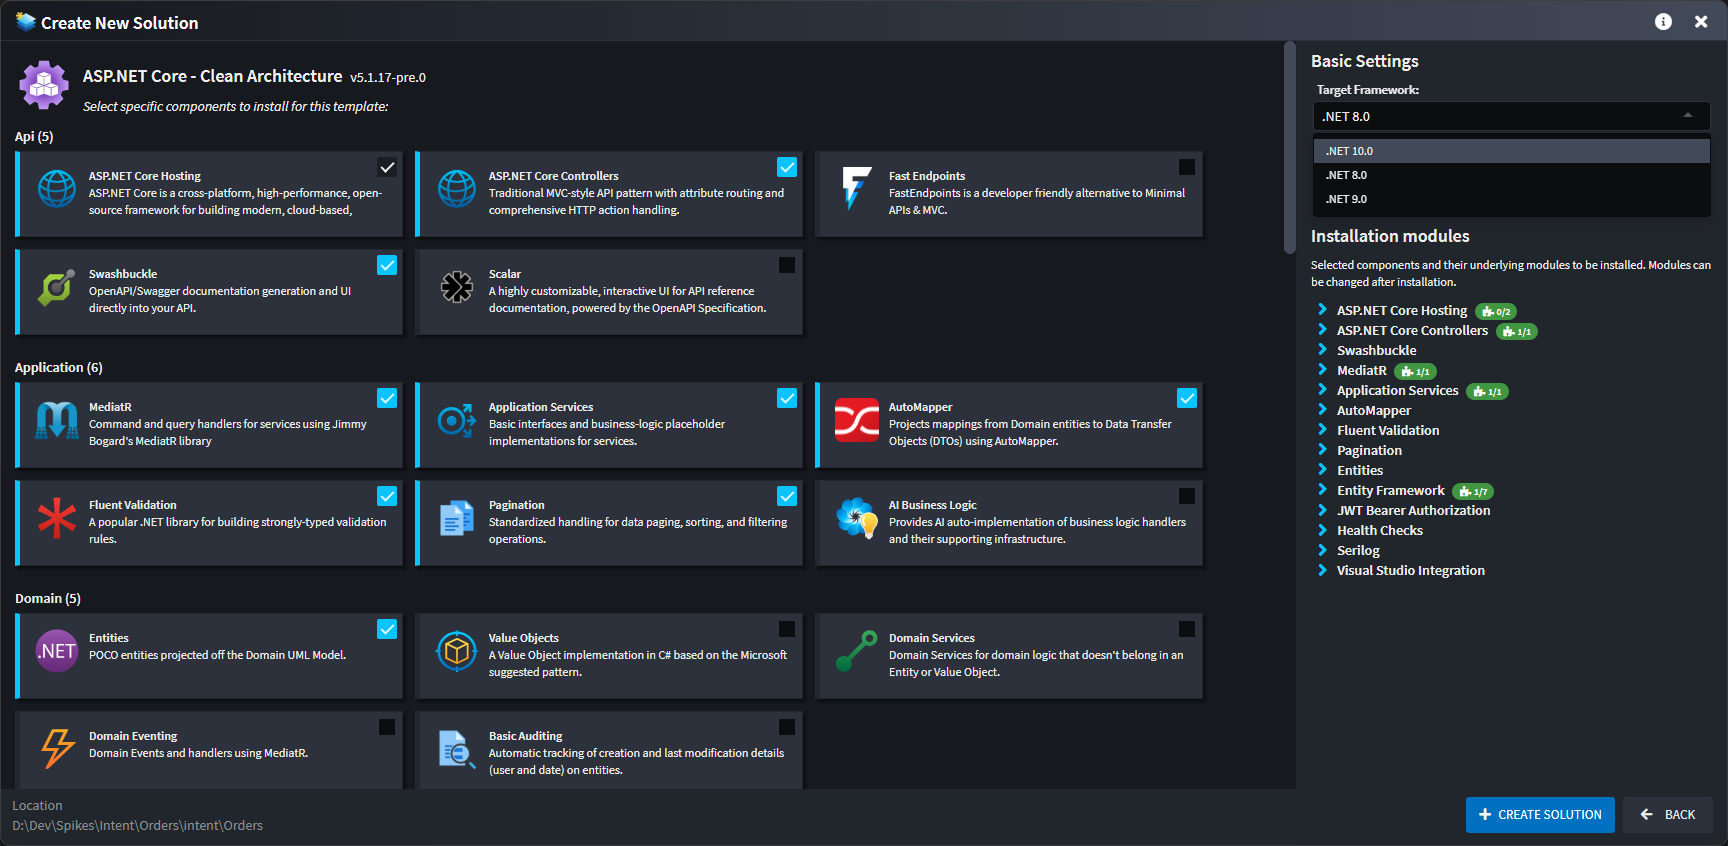Click the Scalar component icon
The width and height of the screenshot is (1728, 846).
click(x=457, y=287)
